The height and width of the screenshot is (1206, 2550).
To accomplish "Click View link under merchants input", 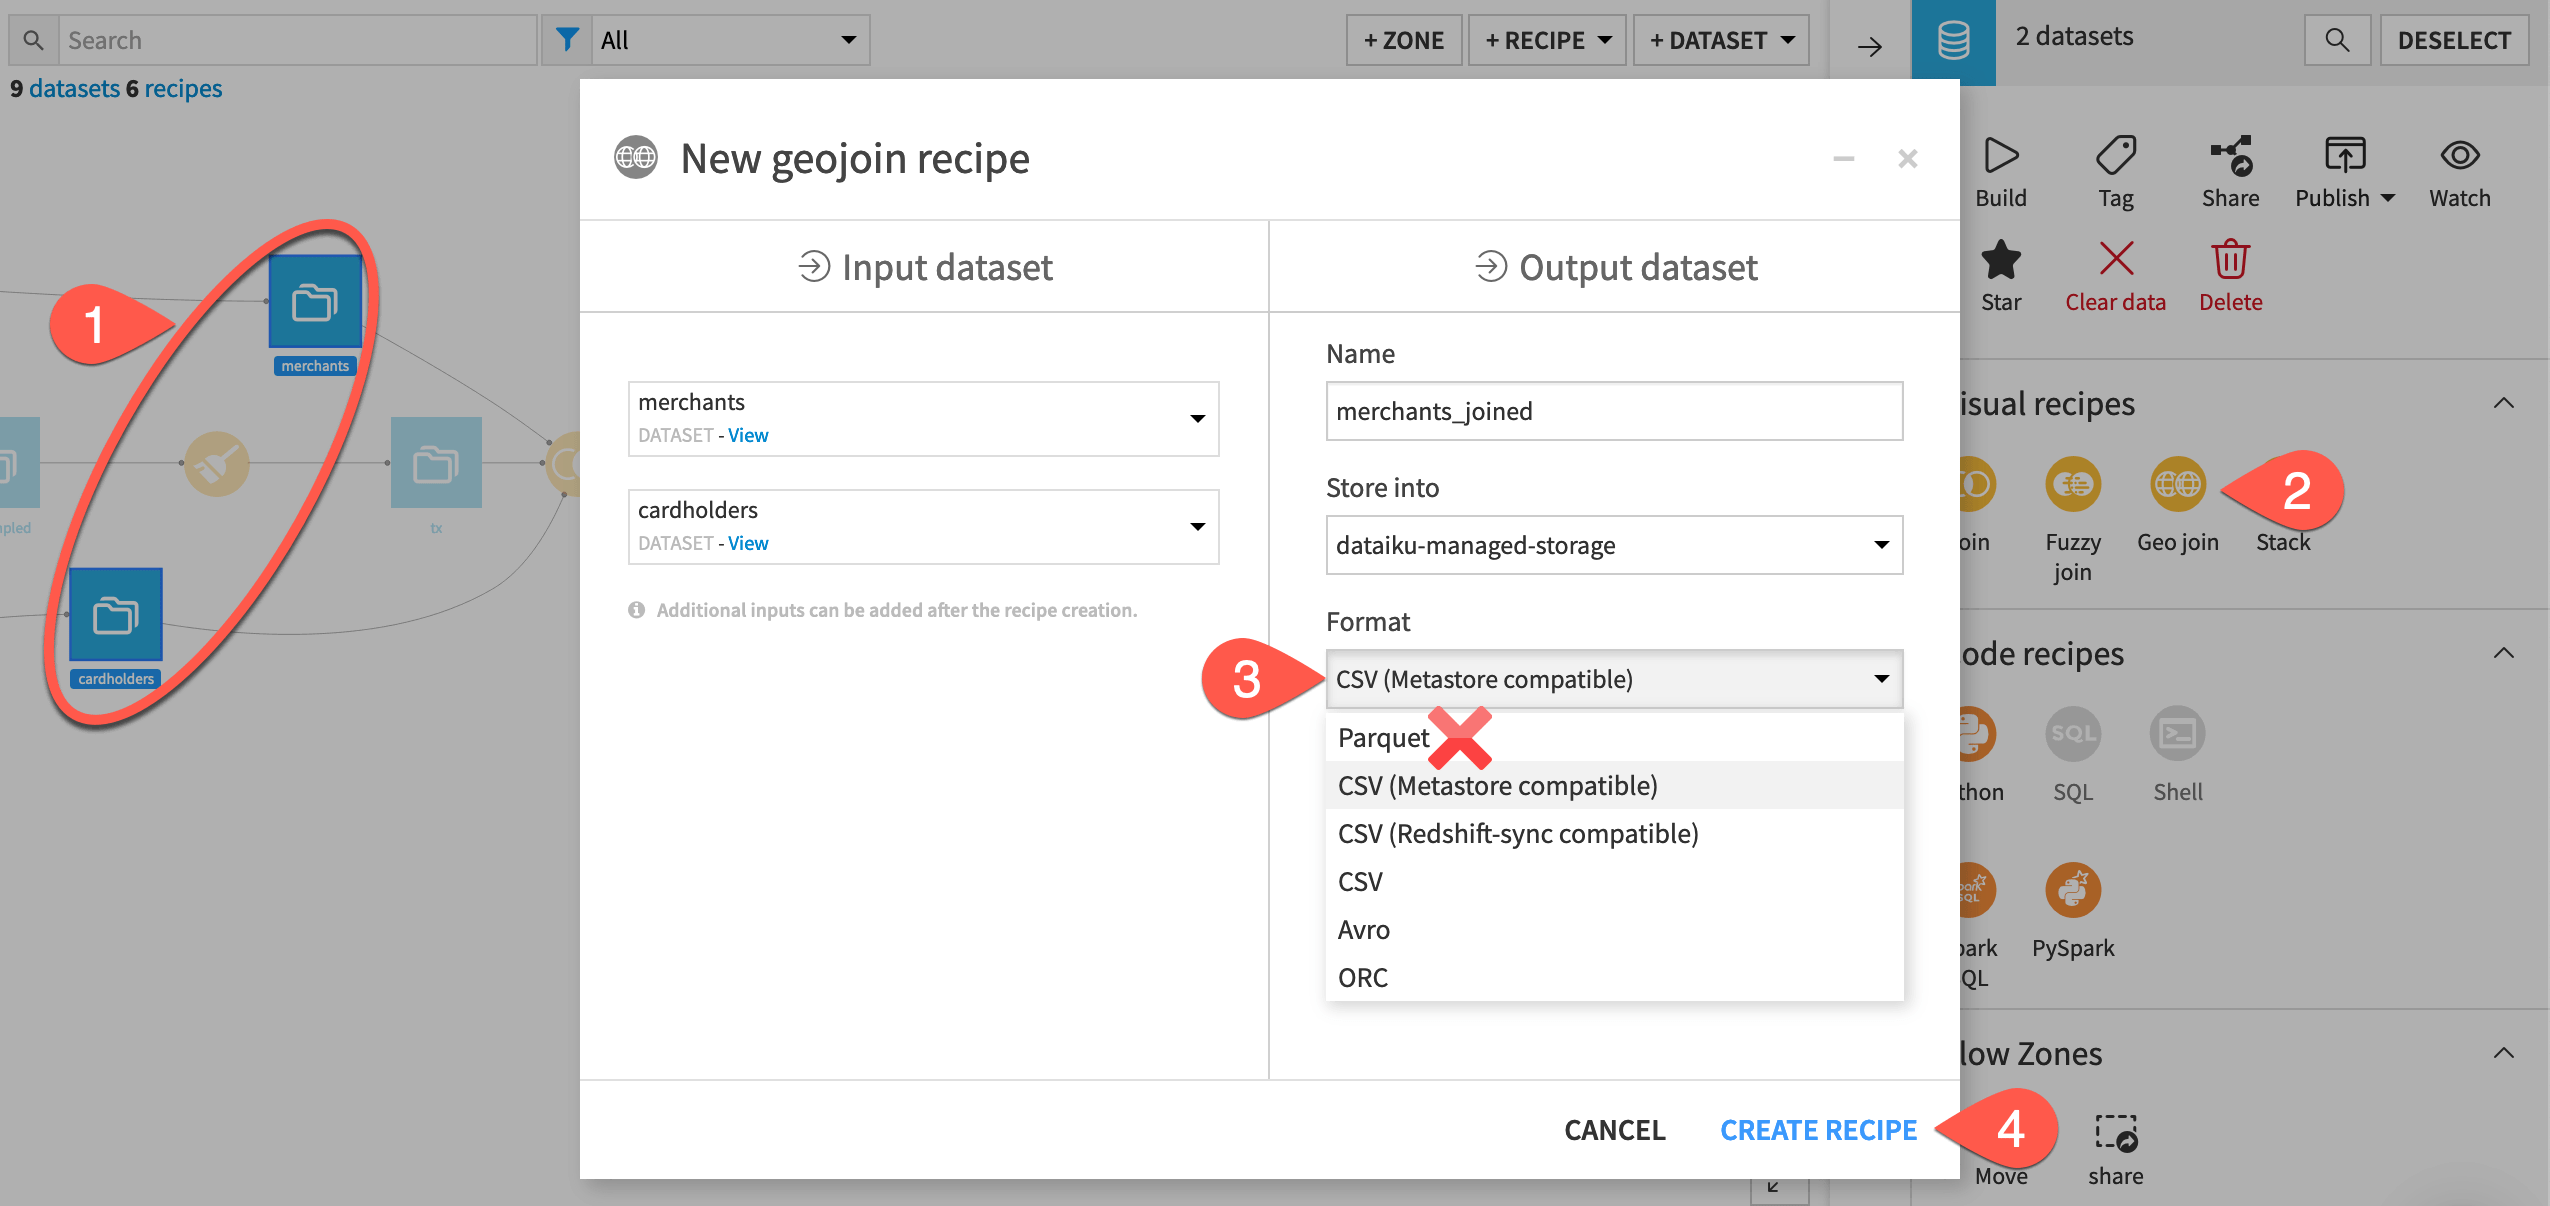I will coord(748,435).
